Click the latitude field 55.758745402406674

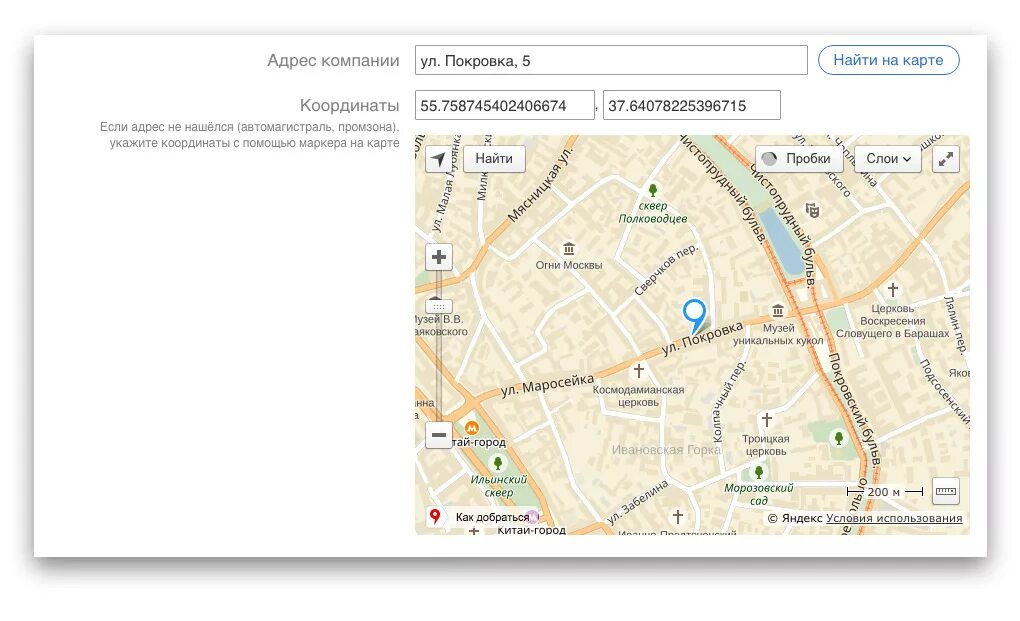click(x=505, y=105)
